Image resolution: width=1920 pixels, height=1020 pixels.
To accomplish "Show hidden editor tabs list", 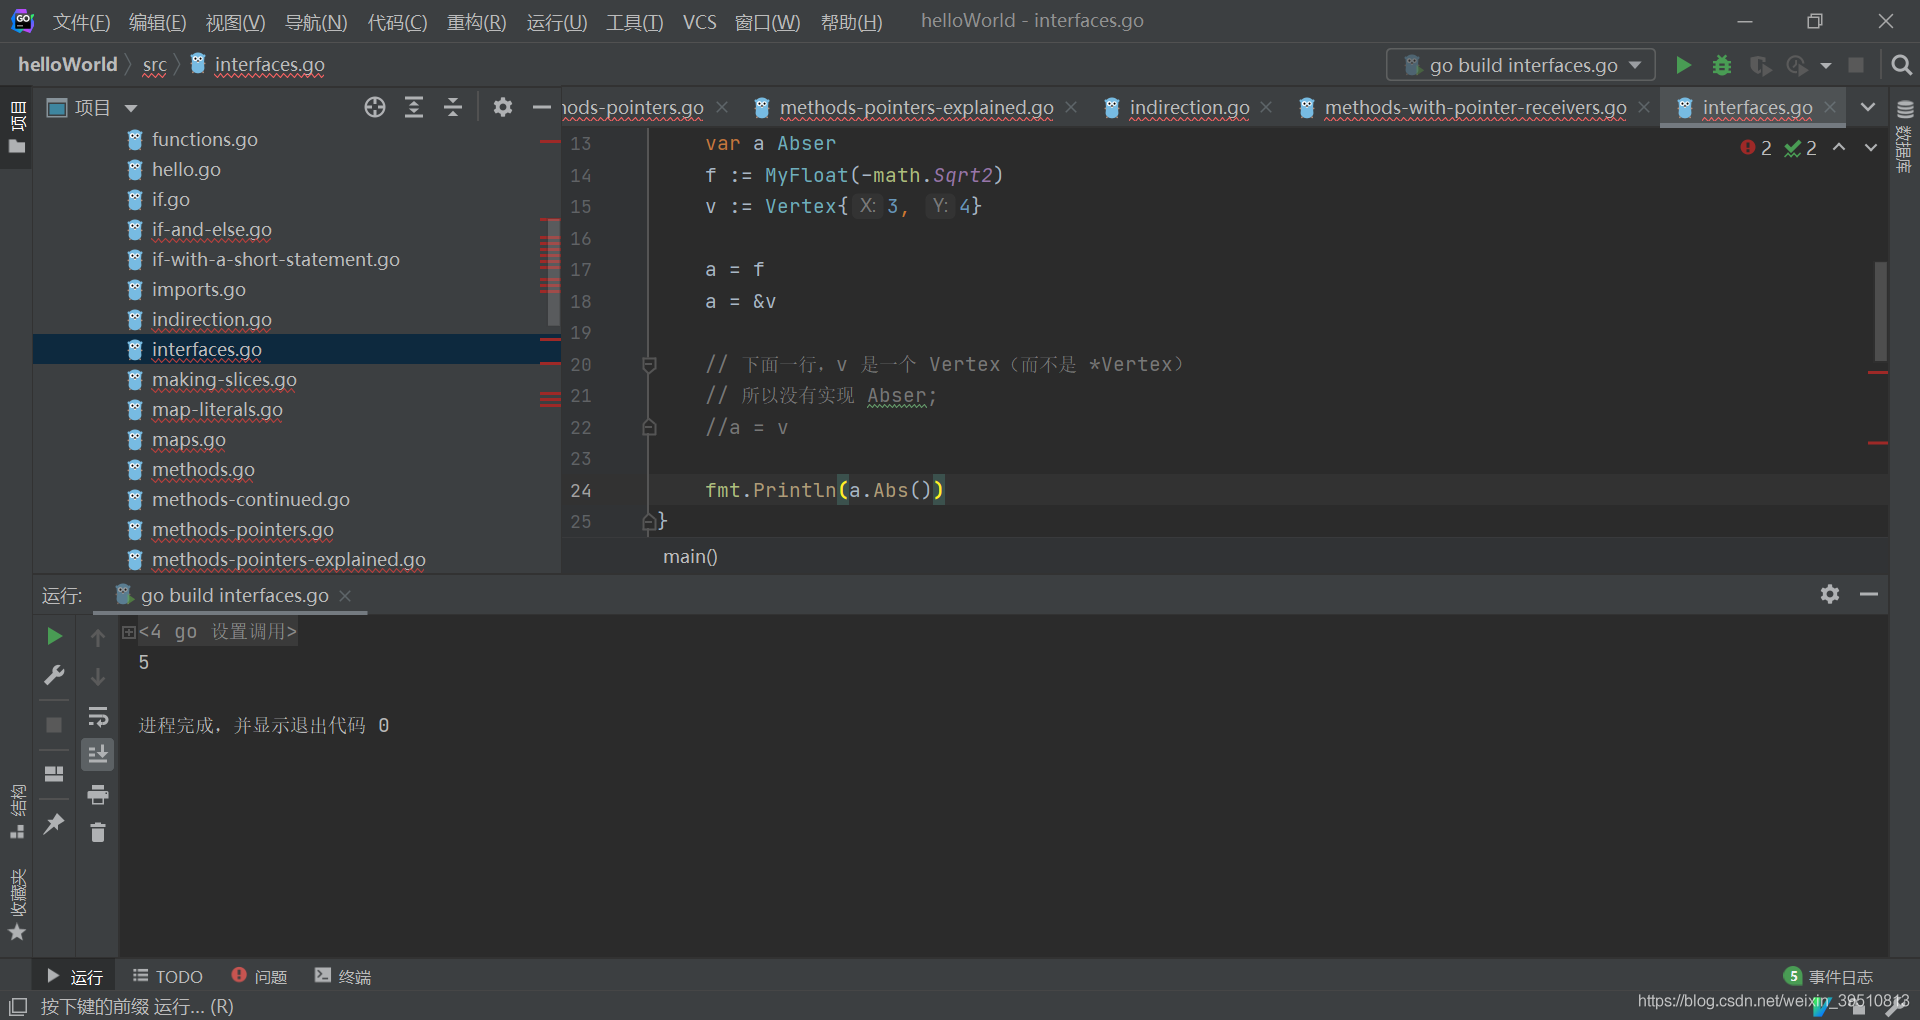I will 1868,107.
